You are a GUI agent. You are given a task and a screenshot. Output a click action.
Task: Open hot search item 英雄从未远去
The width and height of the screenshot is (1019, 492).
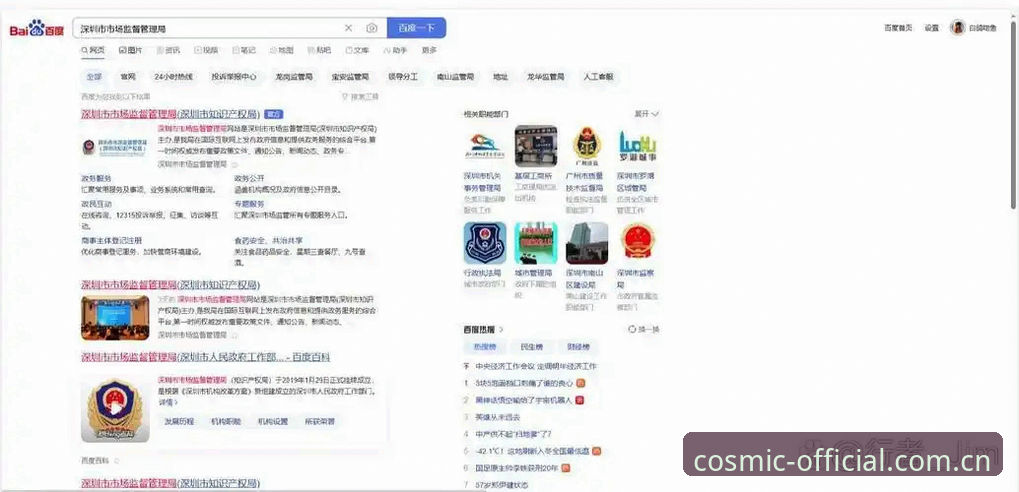pos(498,417)
